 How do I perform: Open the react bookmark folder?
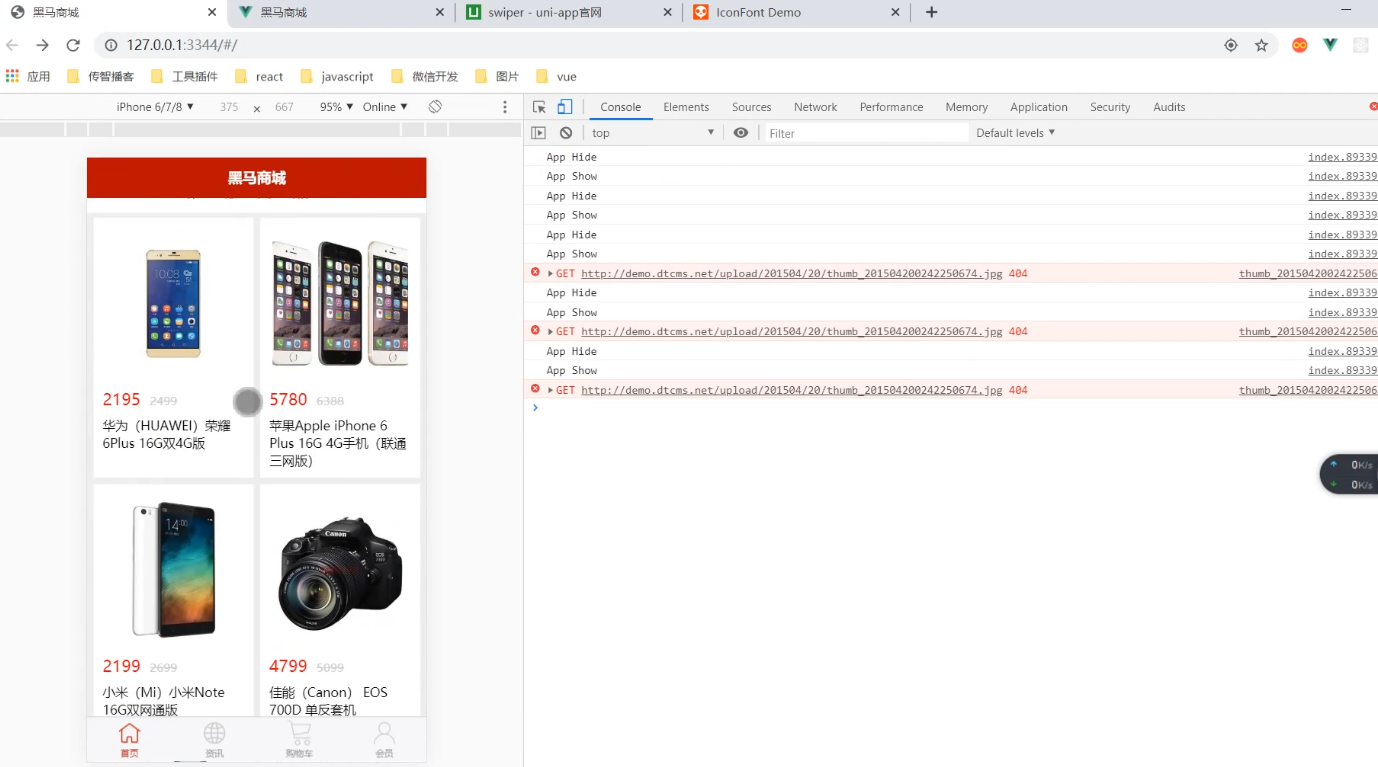click(x=259, y=76)
